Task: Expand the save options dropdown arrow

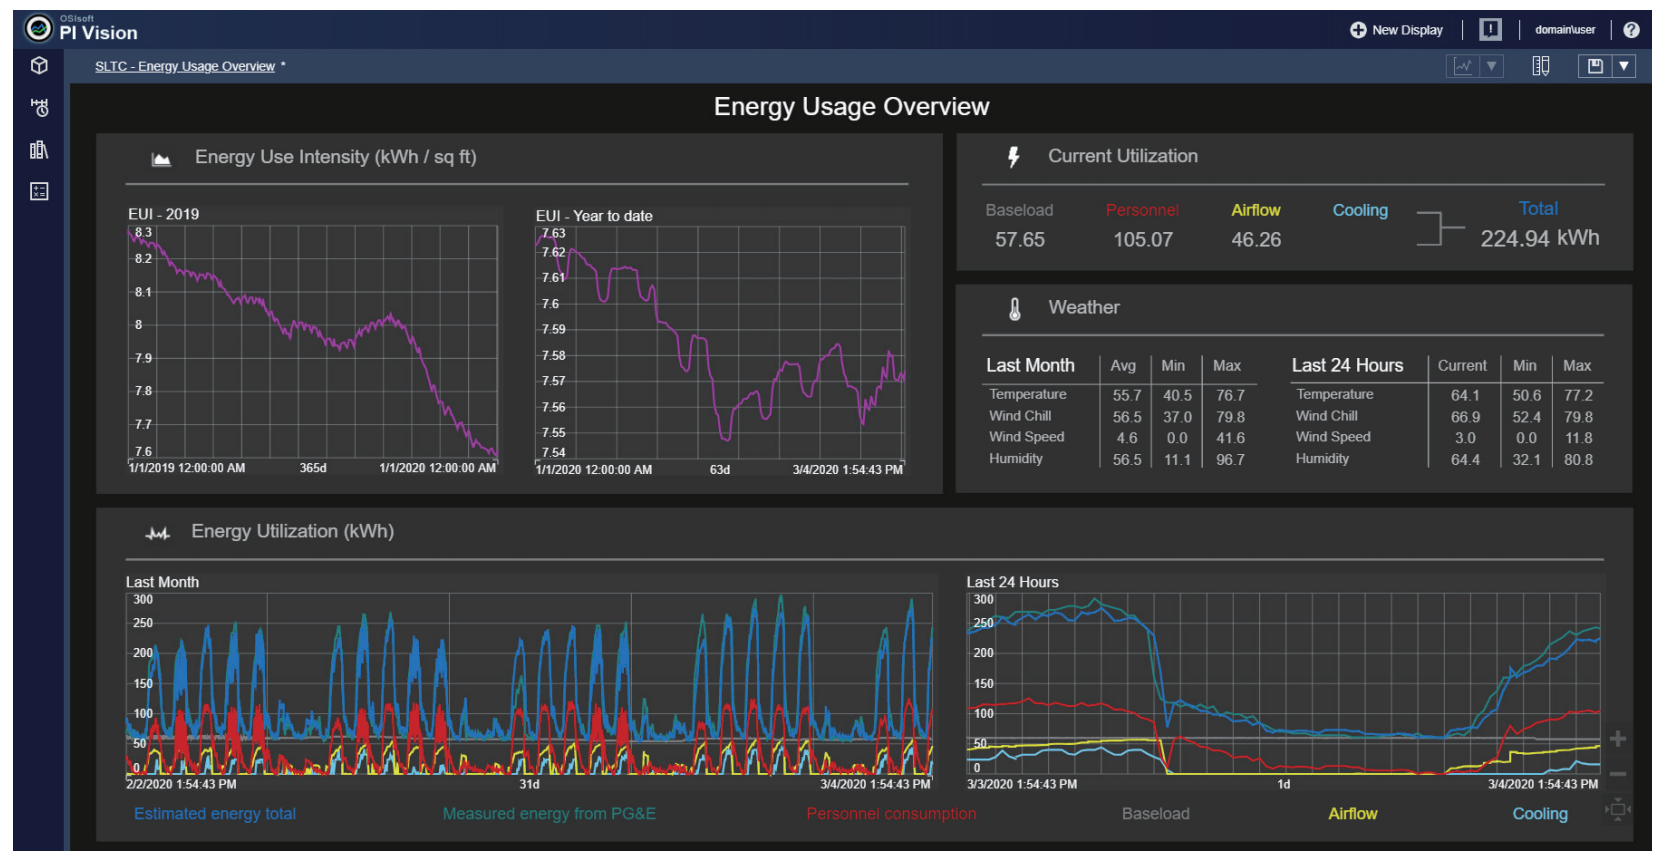Action: [x=1624, y=66]
